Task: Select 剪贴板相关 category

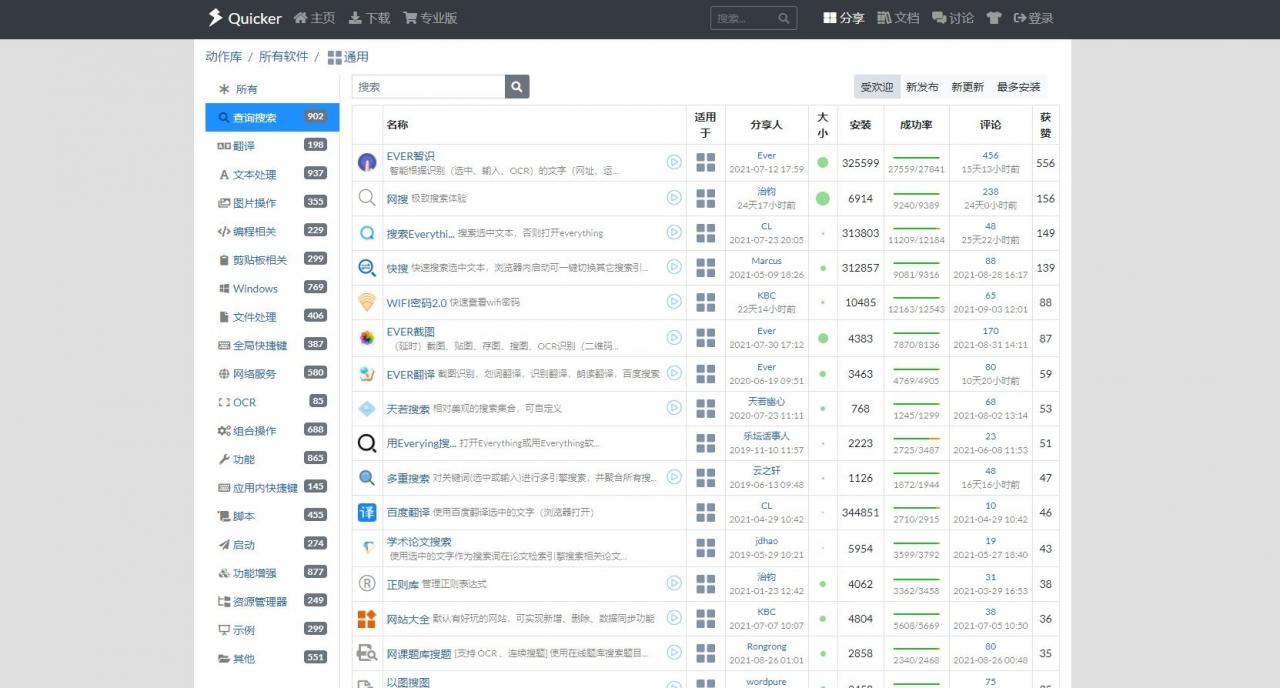Action: (x=272, y=260)
